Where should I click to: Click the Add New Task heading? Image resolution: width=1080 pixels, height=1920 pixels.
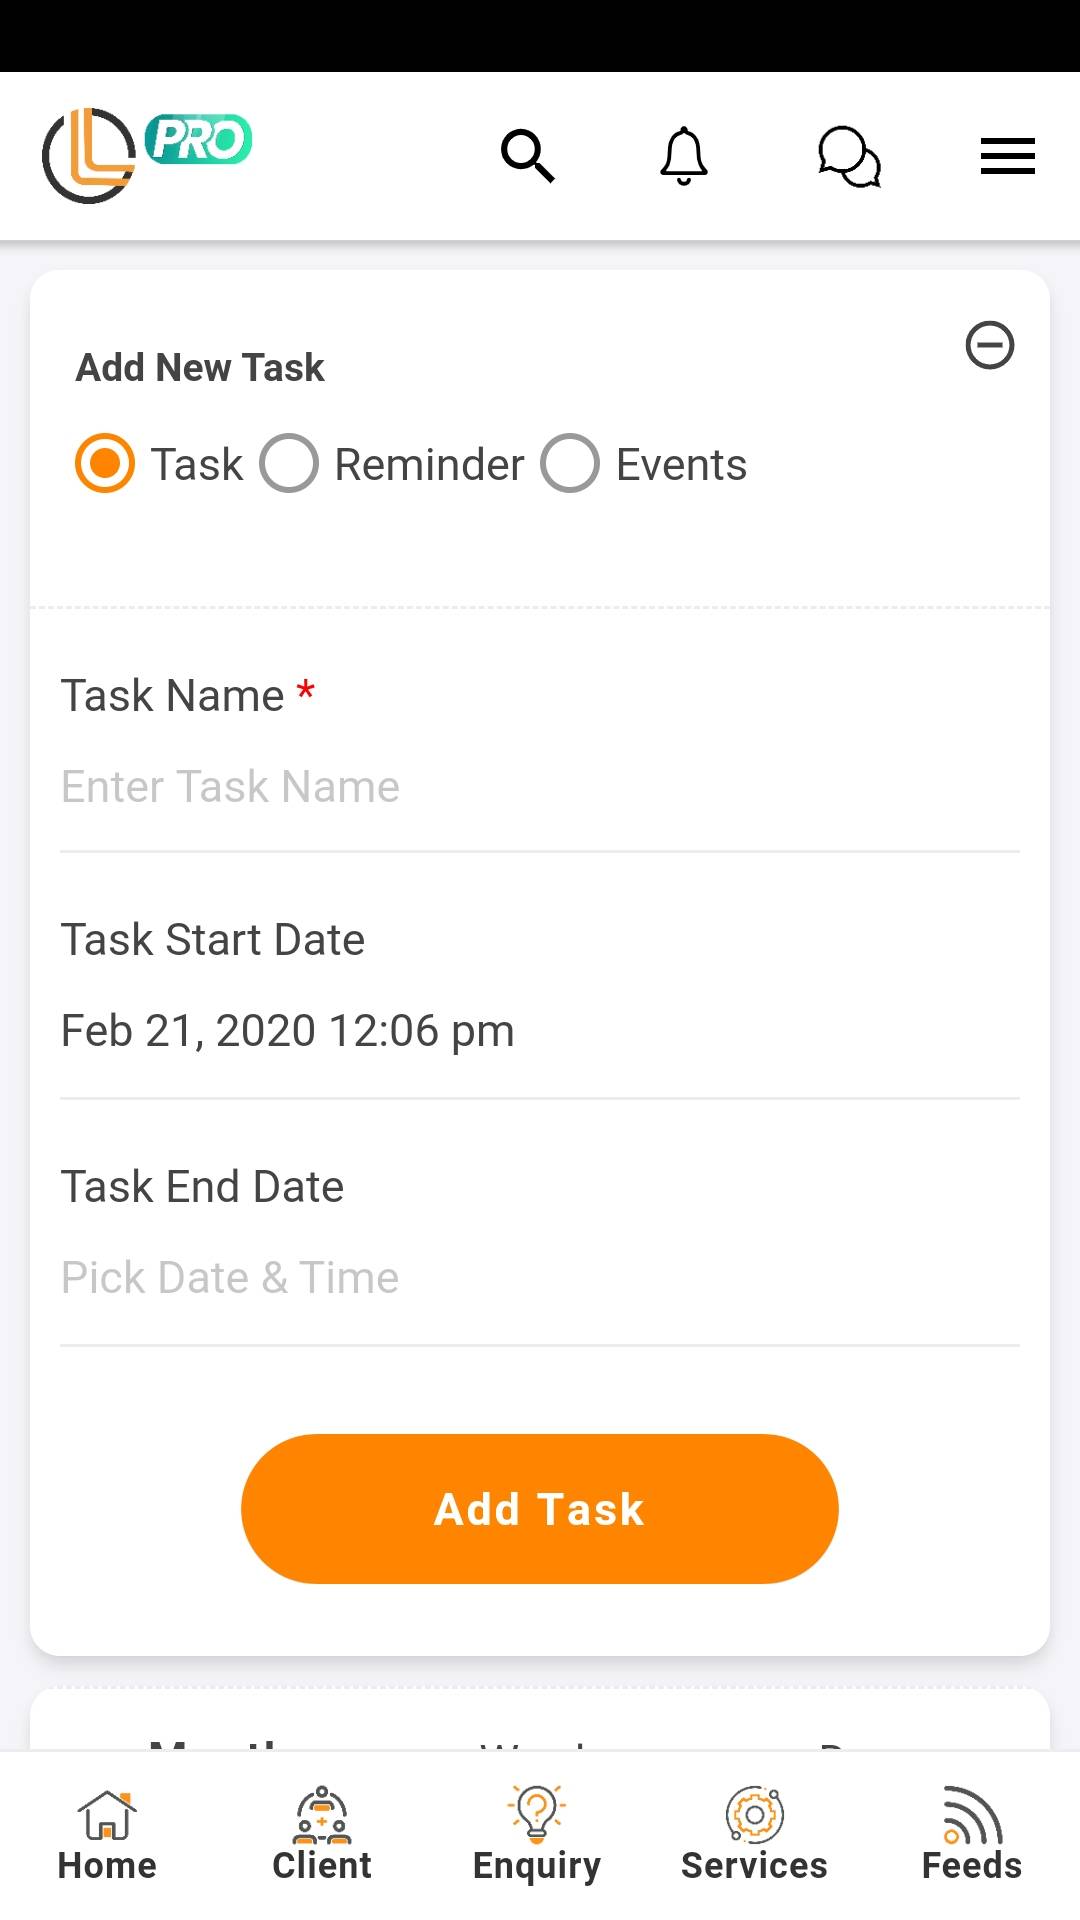coord(200,368)
